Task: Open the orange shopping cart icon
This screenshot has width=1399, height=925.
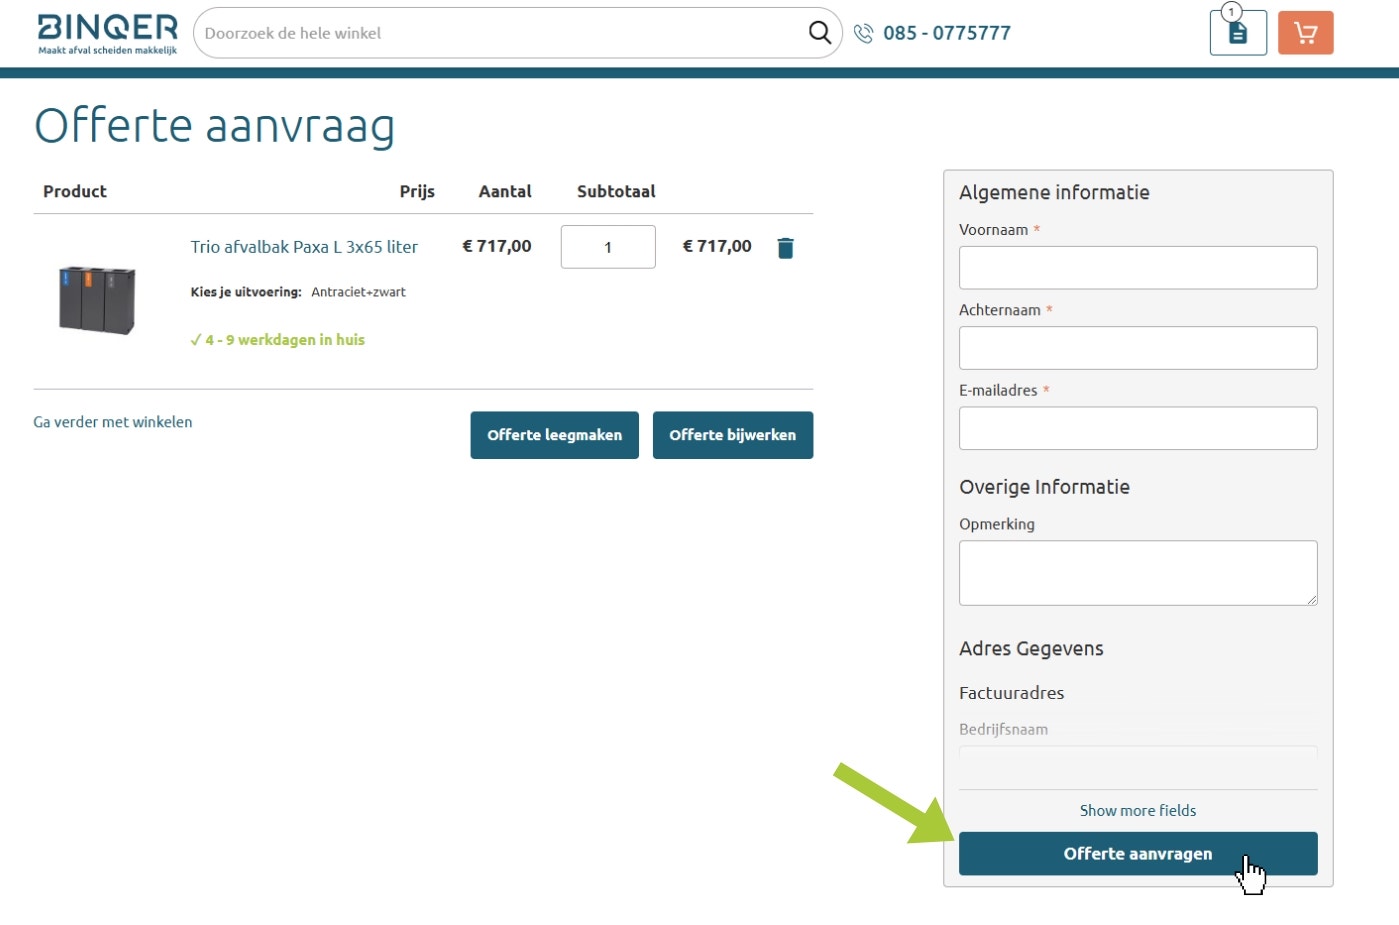Action: (1305, 32)
